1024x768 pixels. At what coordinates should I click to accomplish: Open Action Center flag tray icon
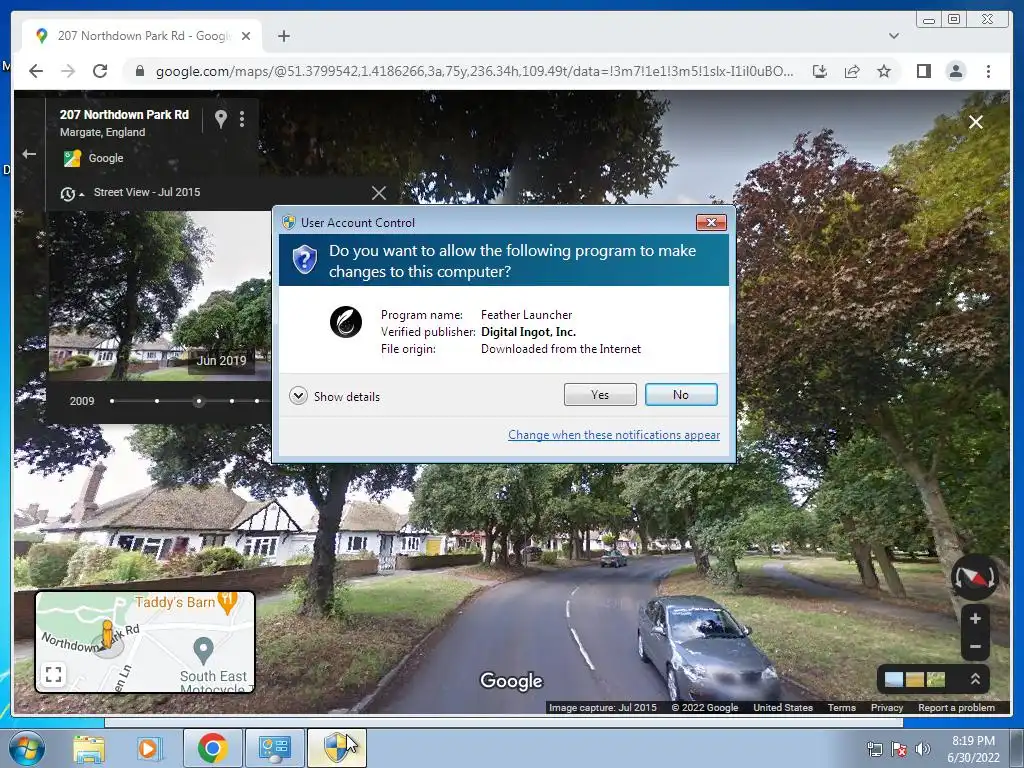pyautogui.click(x=899, y=749)
